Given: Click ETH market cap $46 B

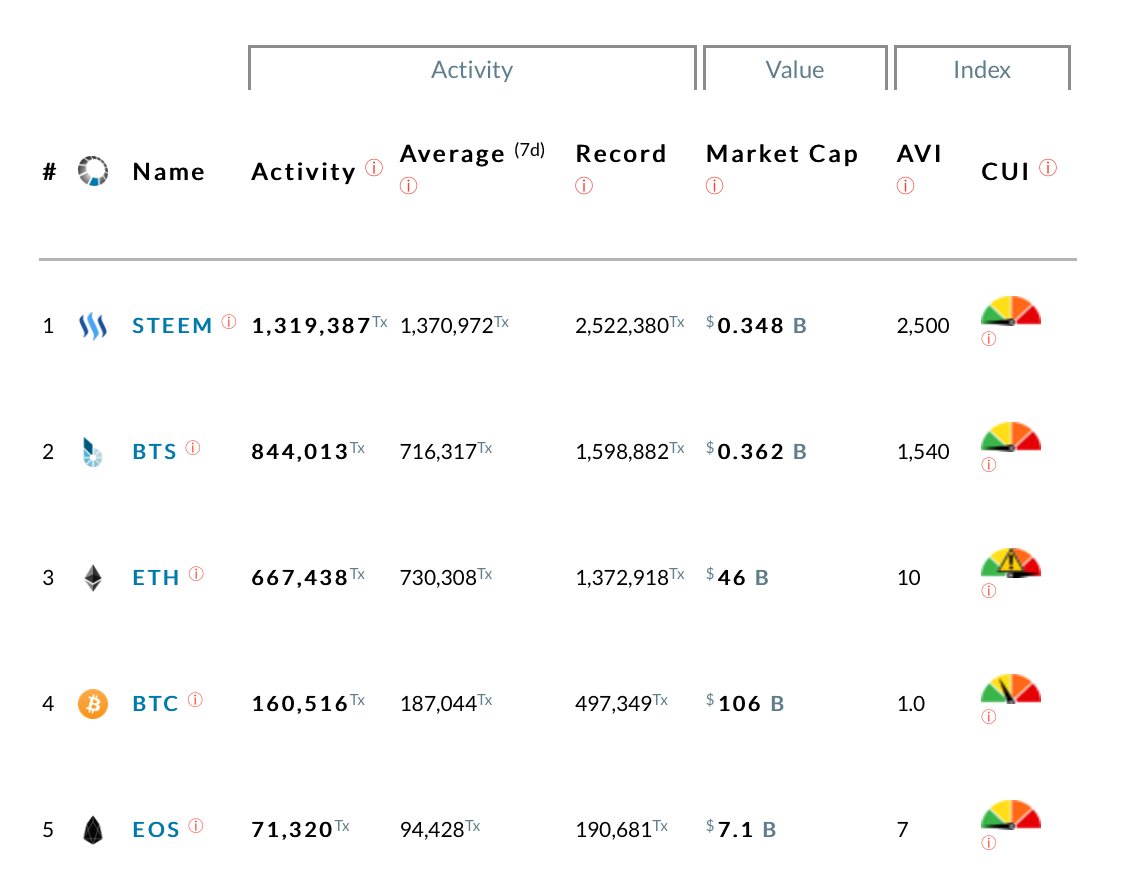Looking at the screenshot, I should [x=737, y=577].
